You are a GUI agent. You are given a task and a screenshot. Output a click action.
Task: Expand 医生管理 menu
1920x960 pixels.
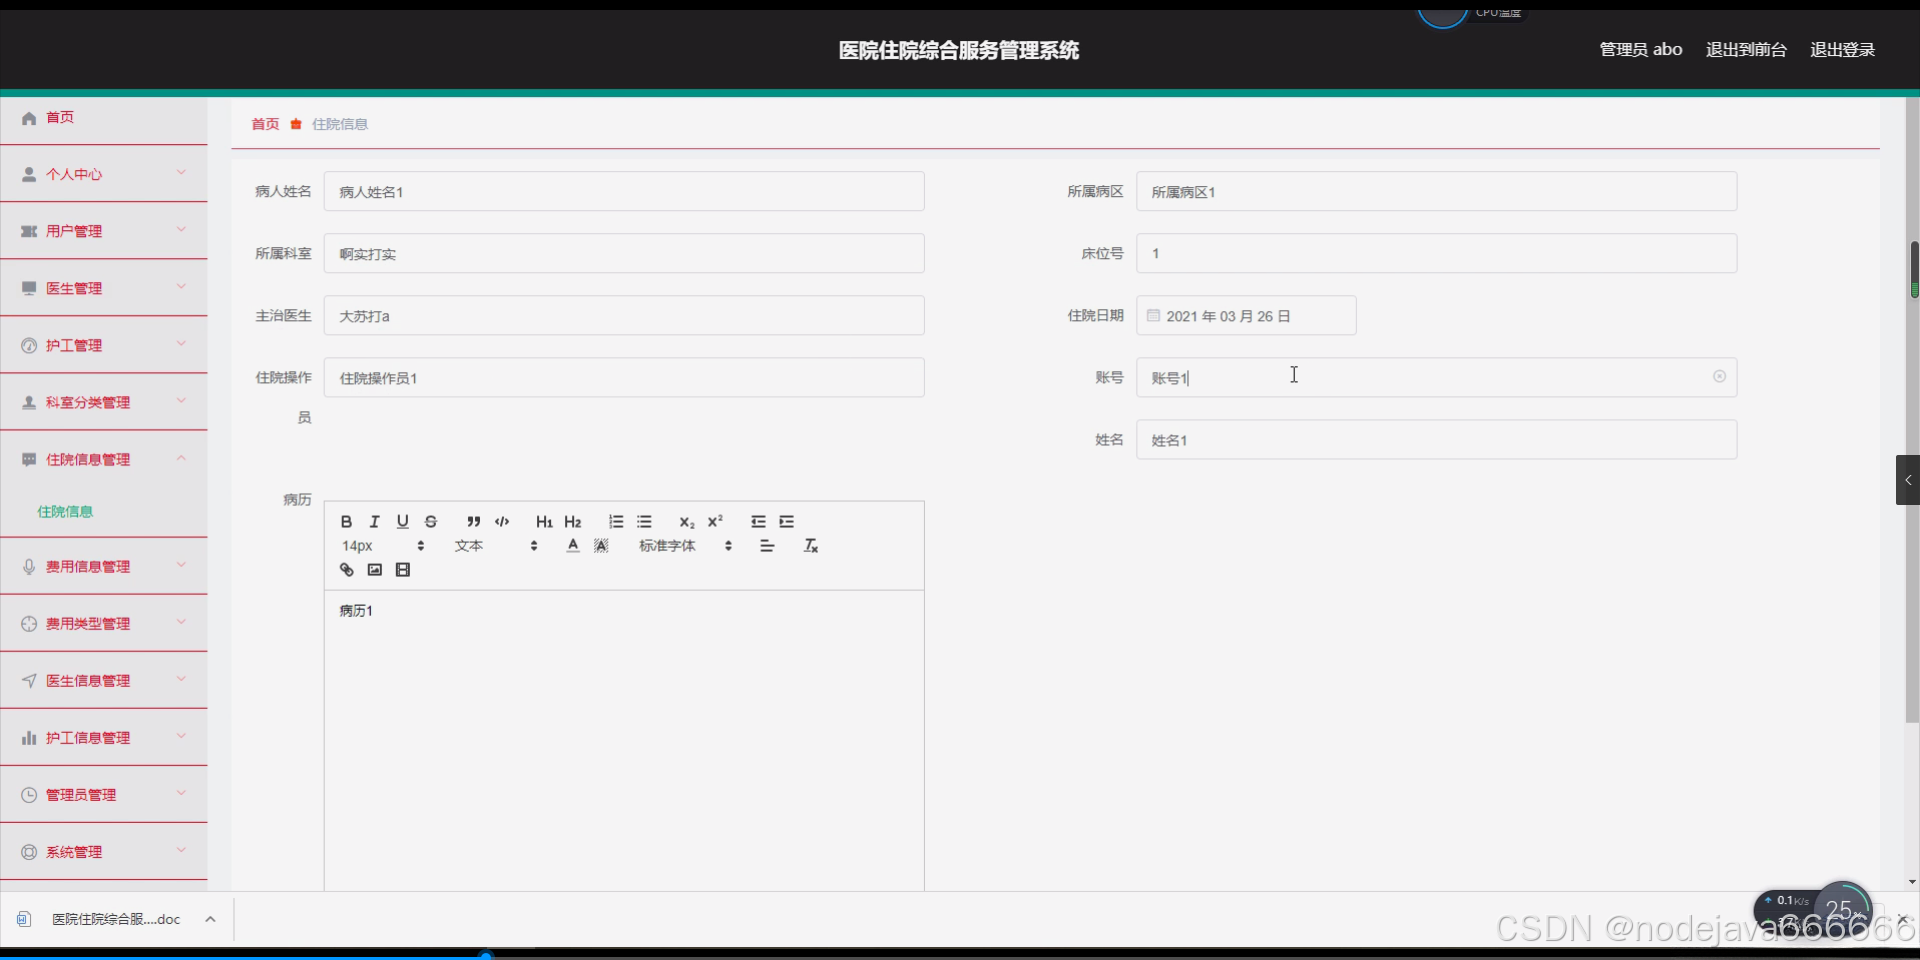tap(104, 288)
